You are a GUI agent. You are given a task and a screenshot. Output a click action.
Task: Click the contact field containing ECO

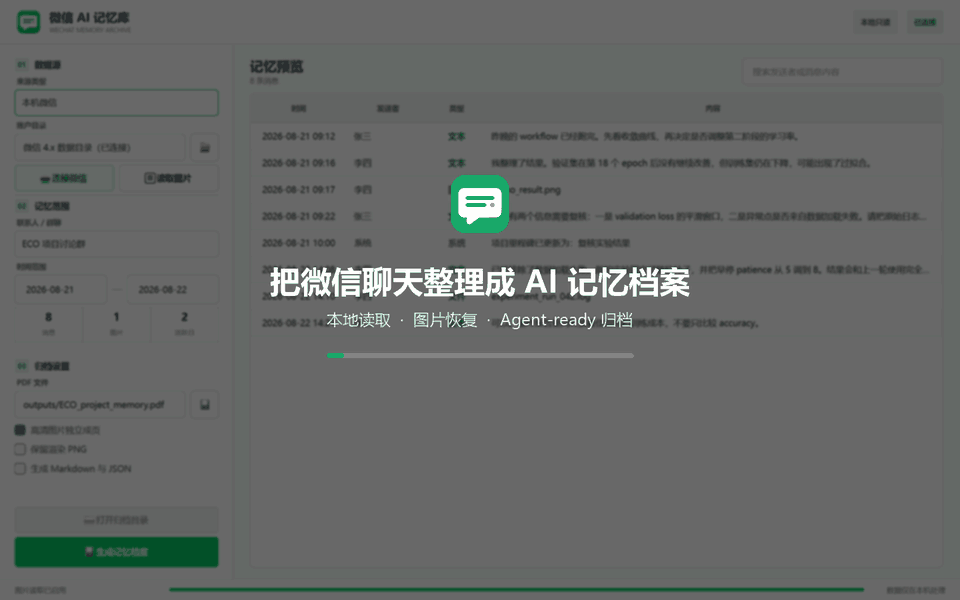click(x=116, y=244)
